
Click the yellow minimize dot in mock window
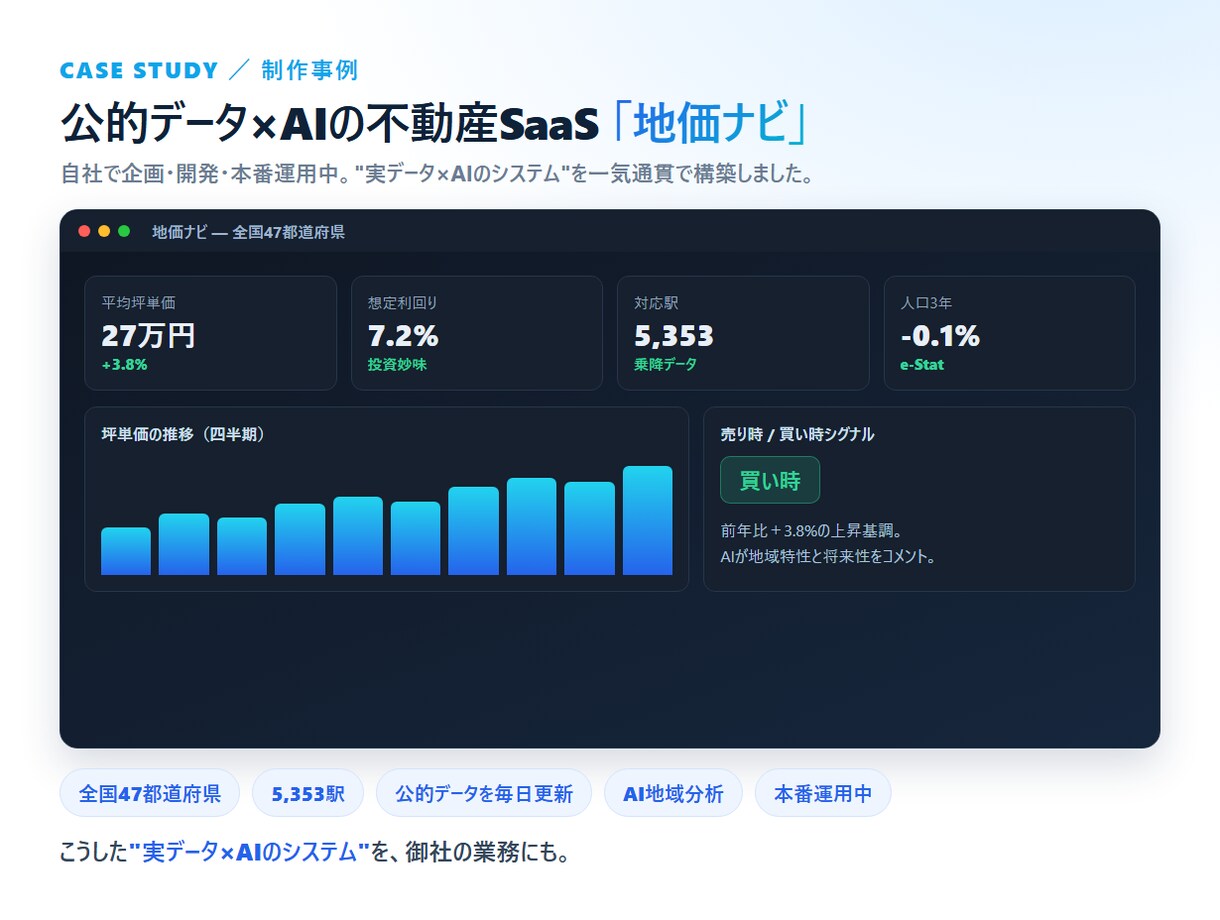pos(104,231)
